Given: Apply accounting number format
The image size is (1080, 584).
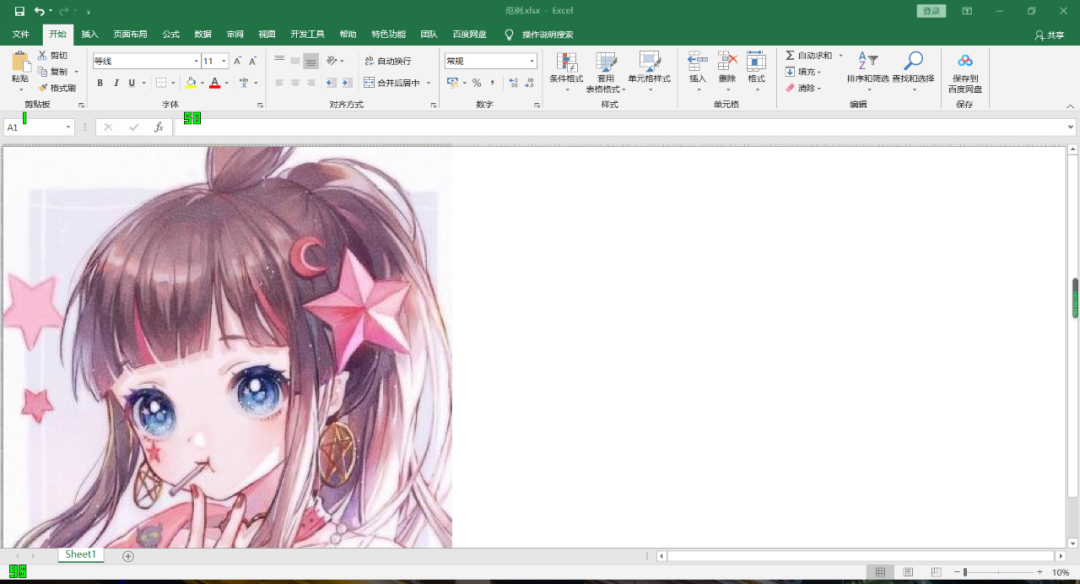Looking at the screenshot, I should tap(453, 83).
